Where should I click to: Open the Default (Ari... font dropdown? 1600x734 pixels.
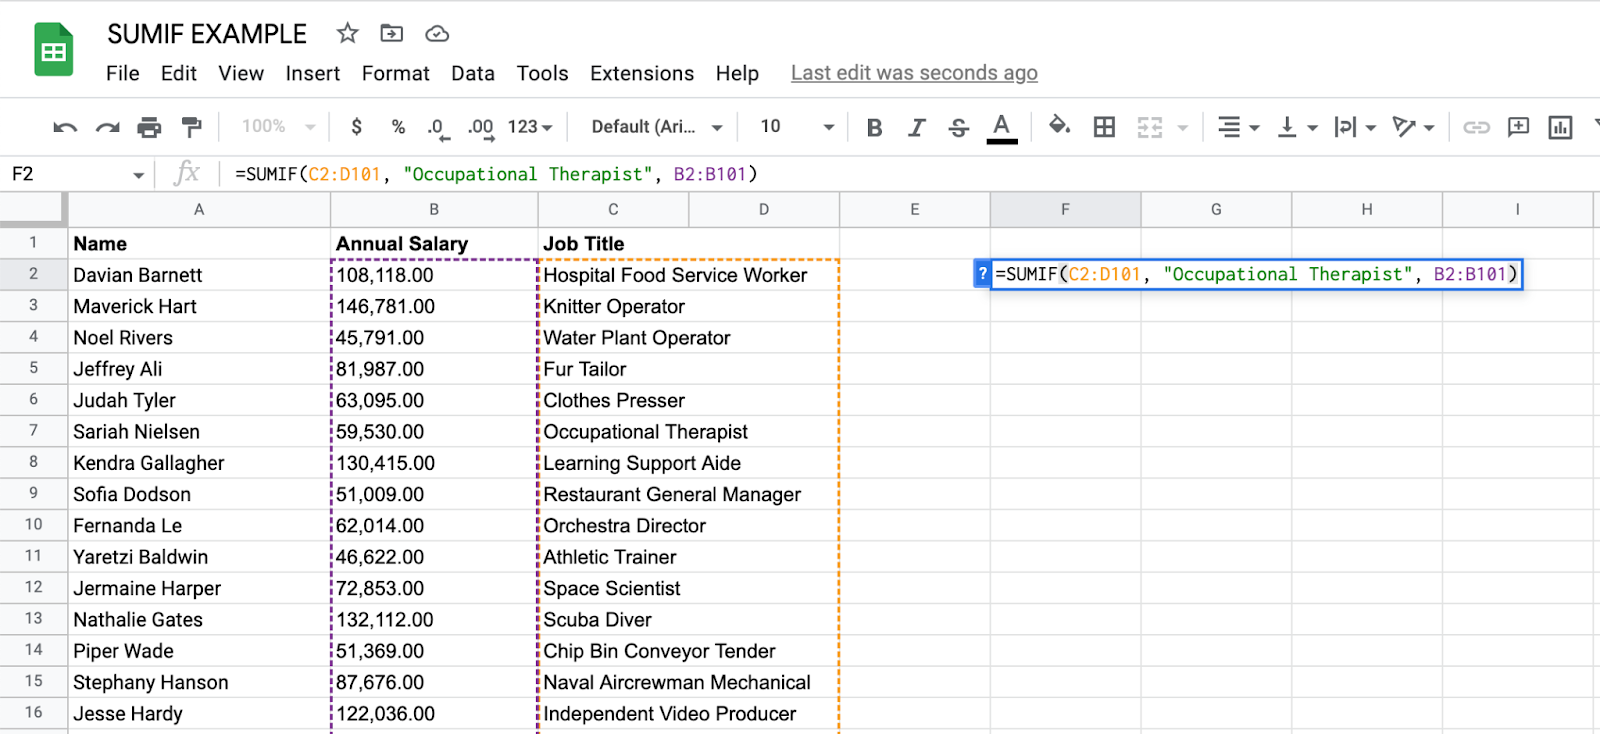(657, 127)
